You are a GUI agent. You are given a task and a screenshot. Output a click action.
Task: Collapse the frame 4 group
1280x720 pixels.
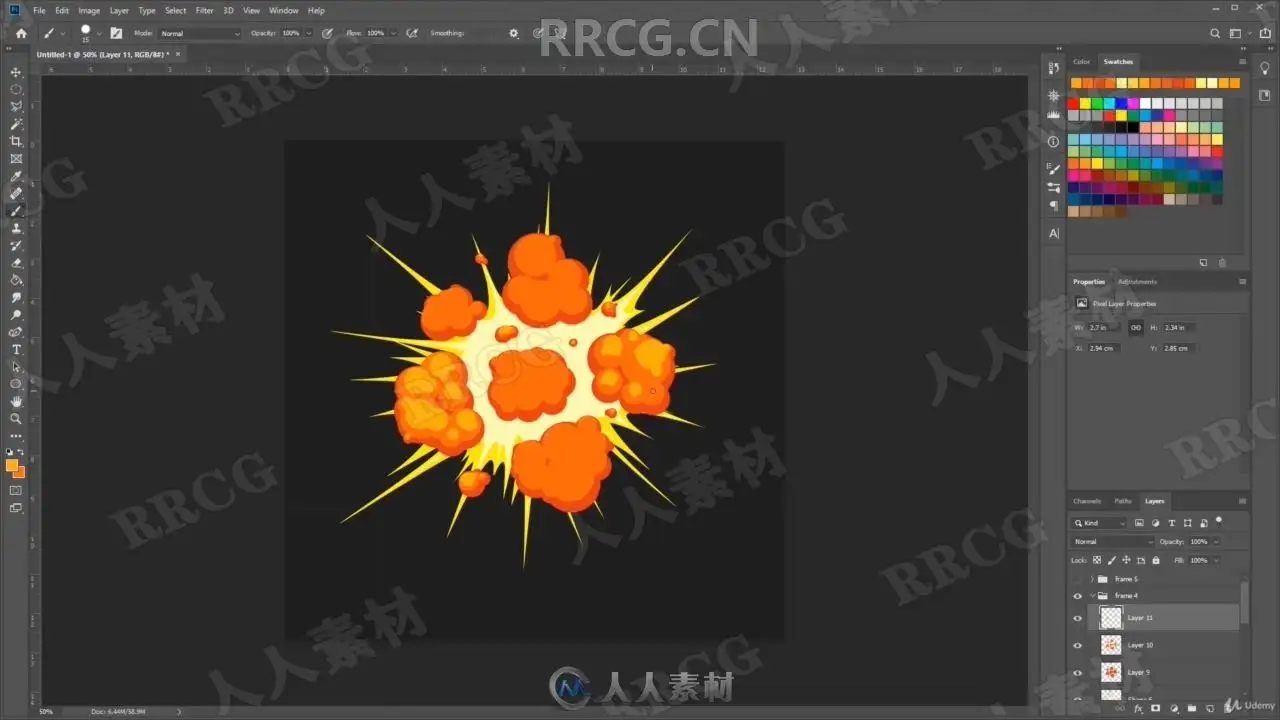1092,596
